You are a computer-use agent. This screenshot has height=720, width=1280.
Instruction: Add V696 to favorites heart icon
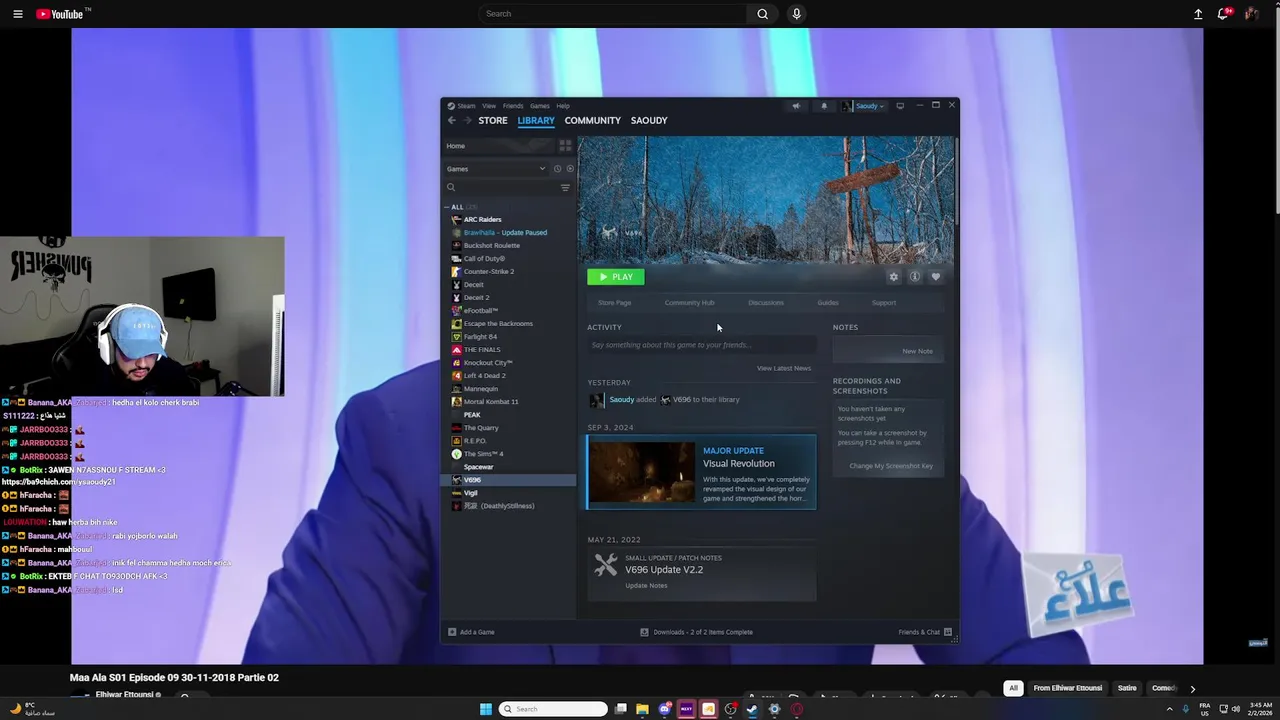tap(936, 277)
